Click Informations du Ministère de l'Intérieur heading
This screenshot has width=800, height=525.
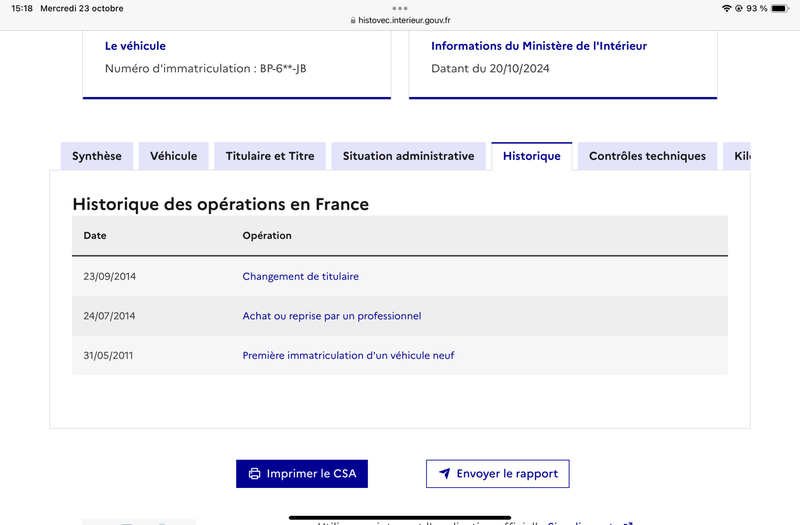point(539,46)
